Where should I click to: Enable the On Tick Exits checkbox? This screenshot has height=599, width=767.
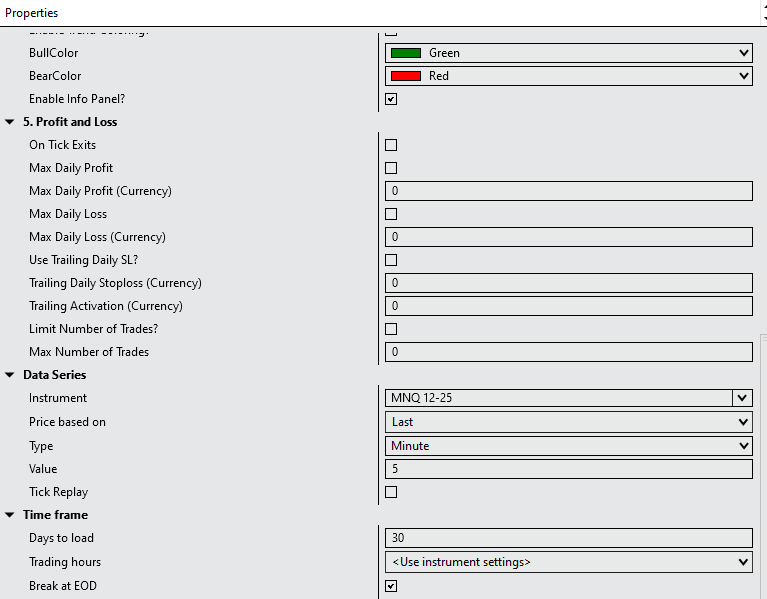[x=391, y=145]
